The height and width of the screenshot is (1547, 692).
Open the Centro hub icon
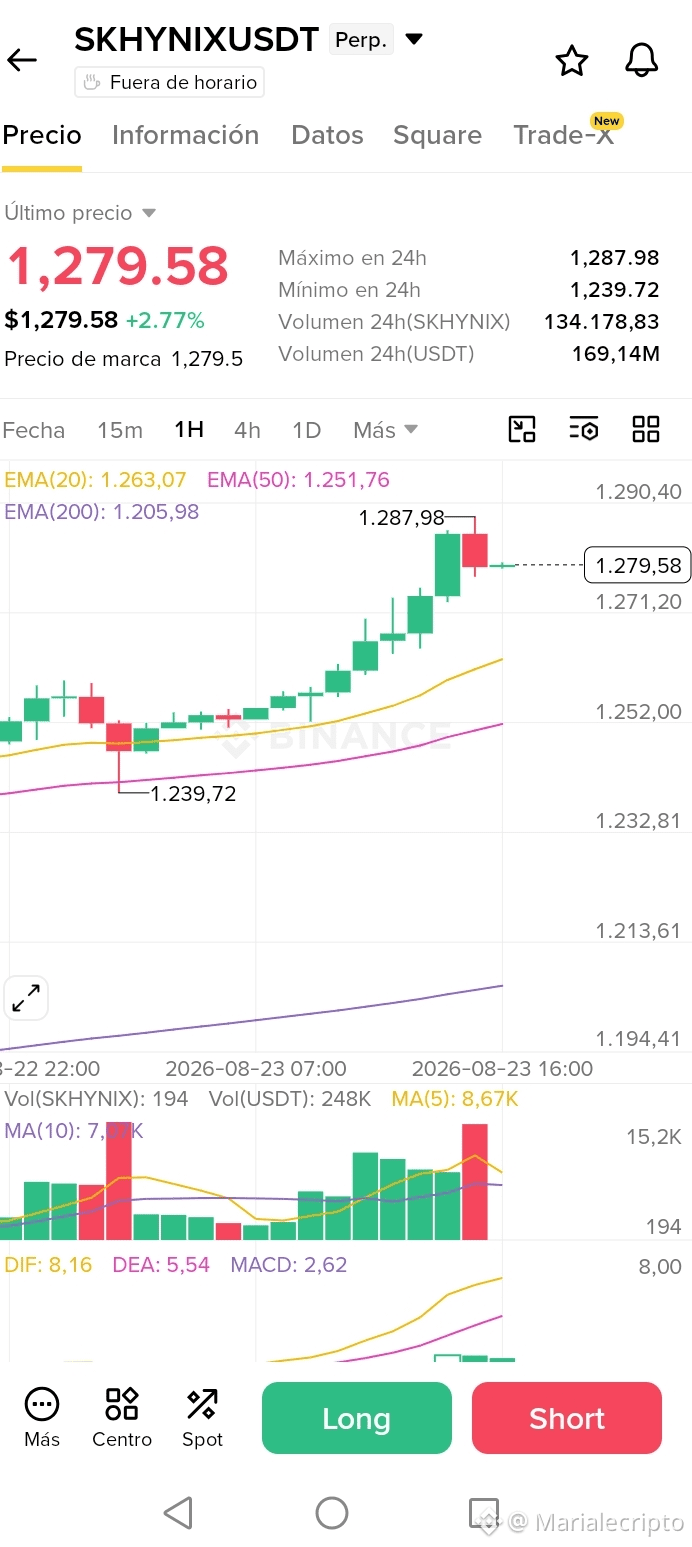tap(122, 1418)
